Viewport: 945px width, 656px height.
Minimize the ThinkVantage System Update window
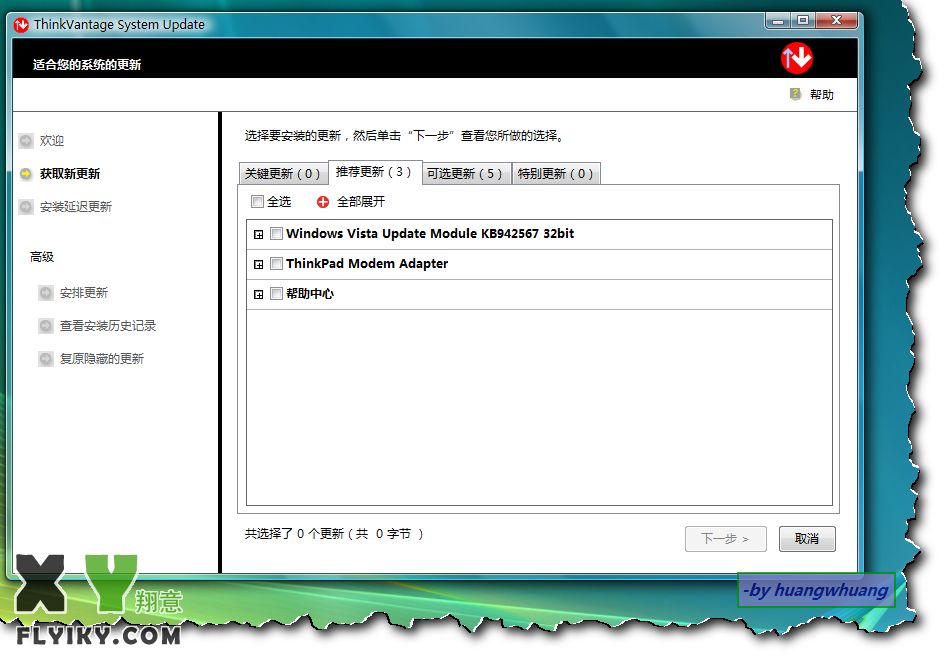(779, 20)
